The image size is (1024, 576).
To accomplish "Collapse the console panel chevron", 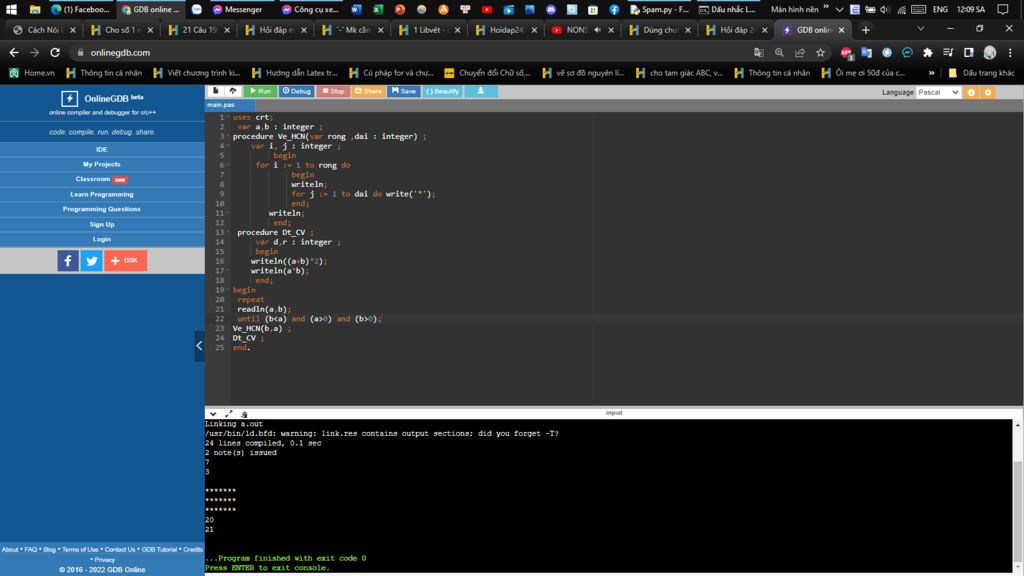I will (x=213, y=414).
